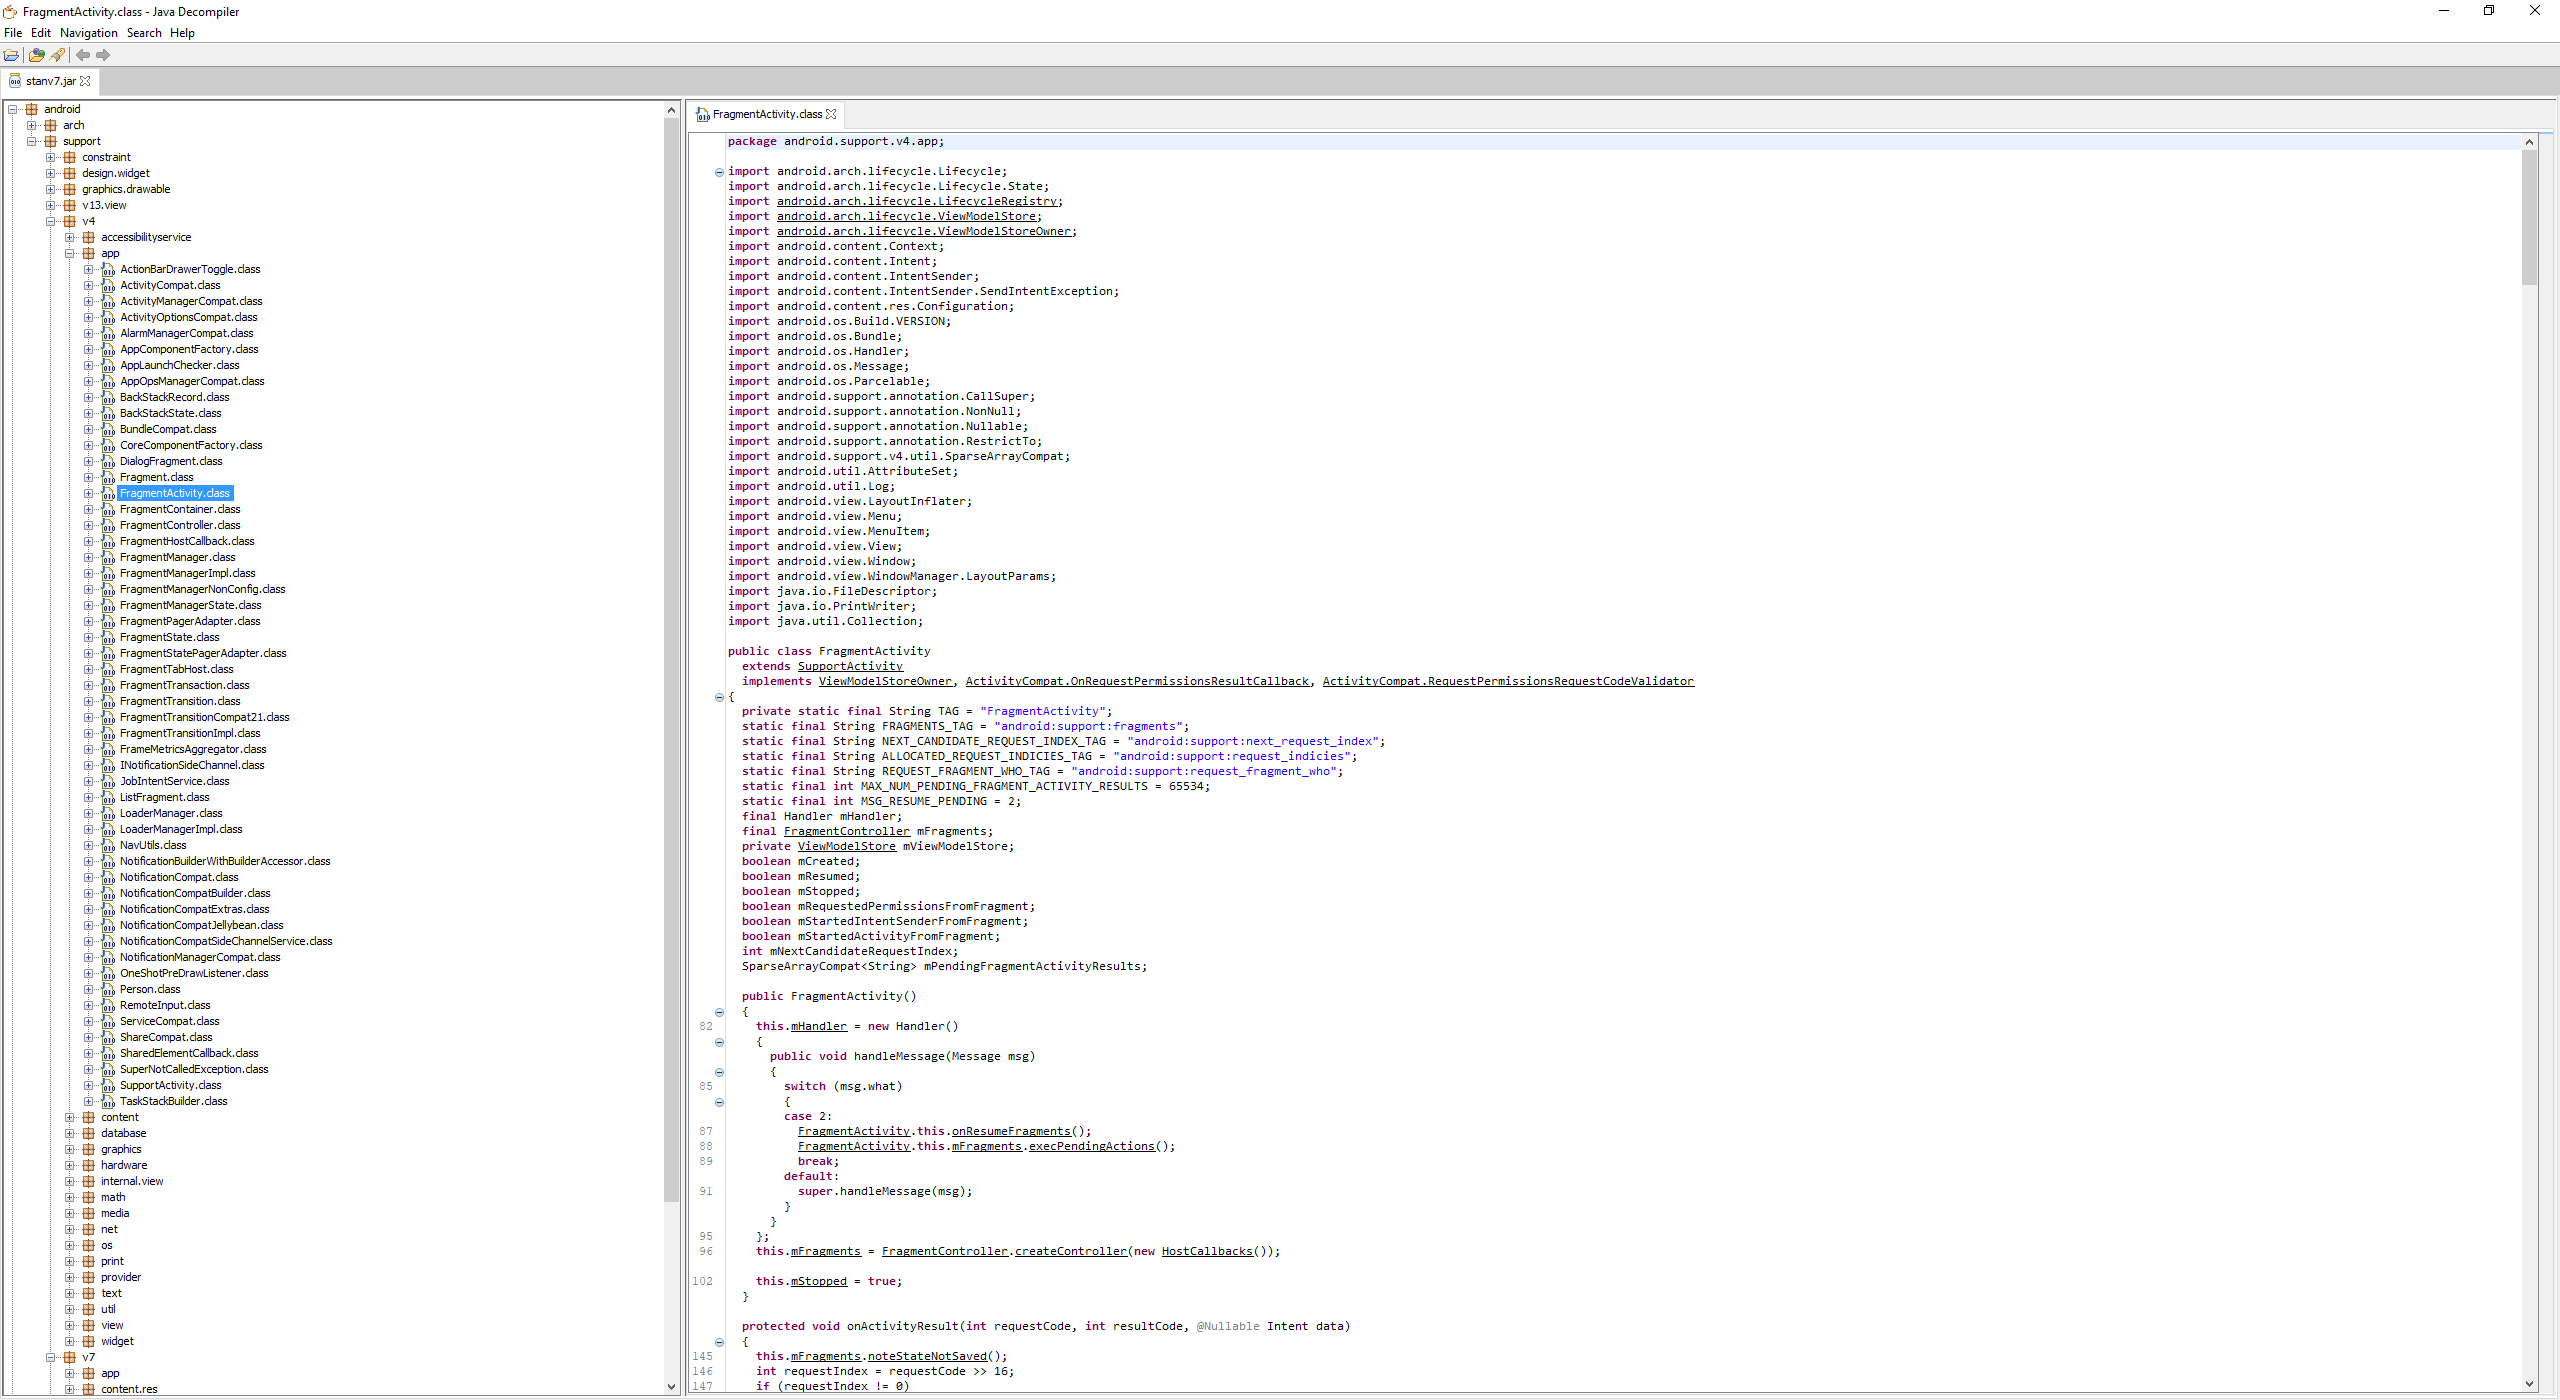The width and height of the screenshot is (2560, 1400).
Task: Expand the arch package in the tree
Action: pyautogui.click(x=32, y=125)
